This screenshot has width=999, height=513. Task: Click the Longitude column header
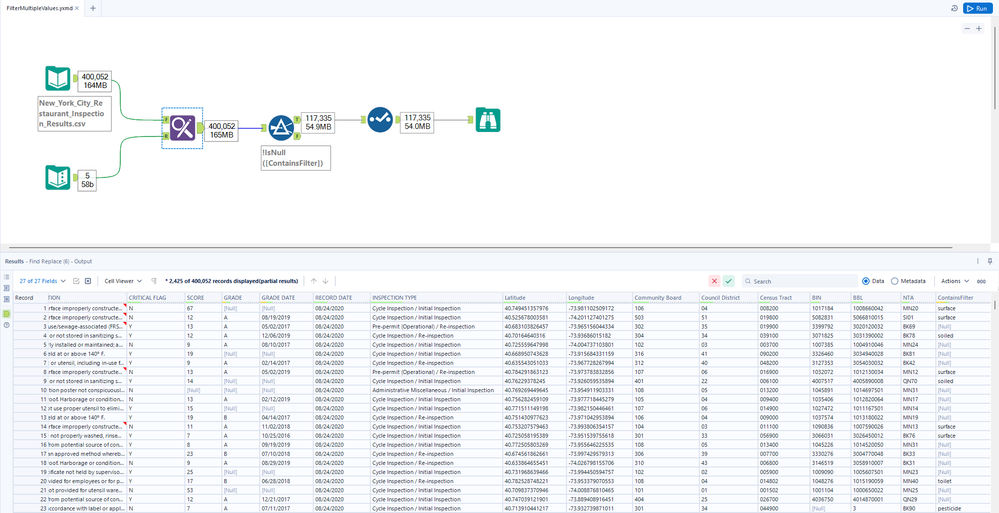[600, 298]
